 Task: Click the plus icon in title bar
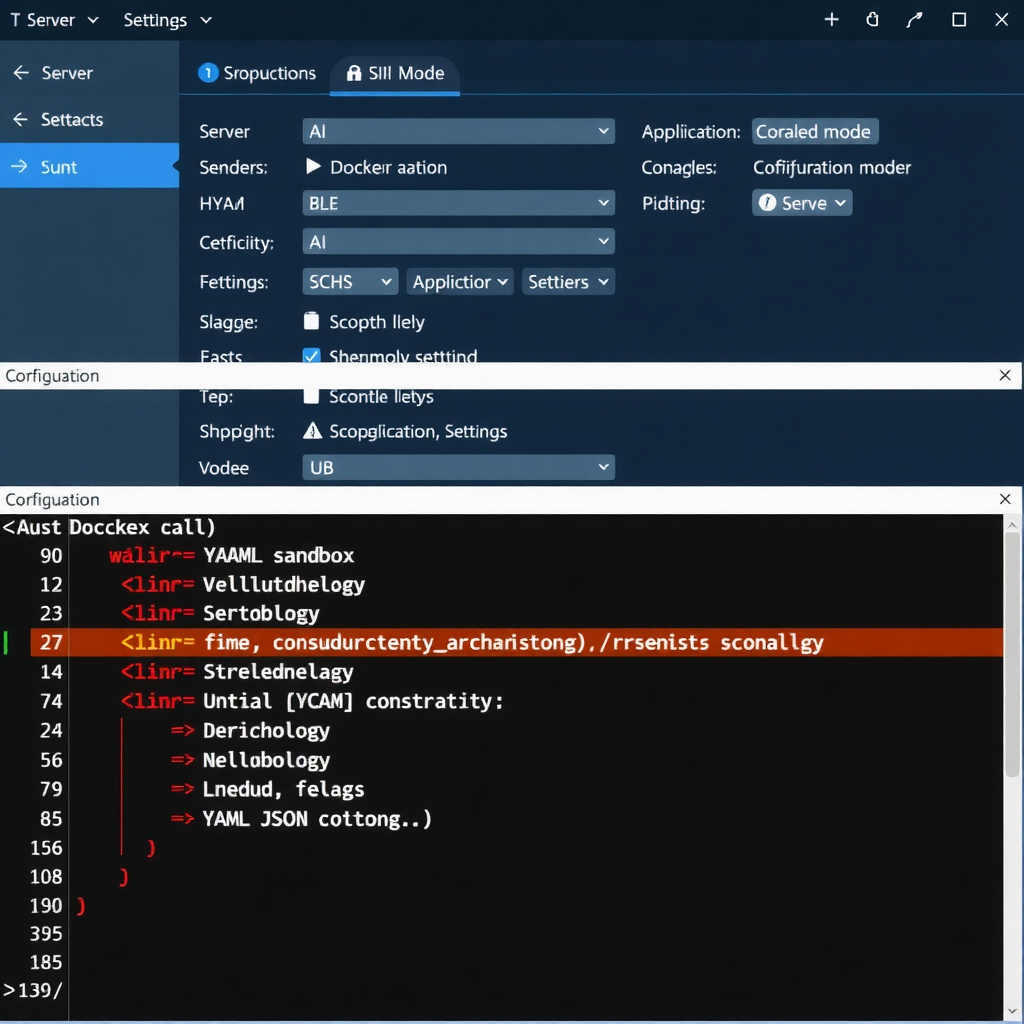pyautogui.click(x=831, y=20)
